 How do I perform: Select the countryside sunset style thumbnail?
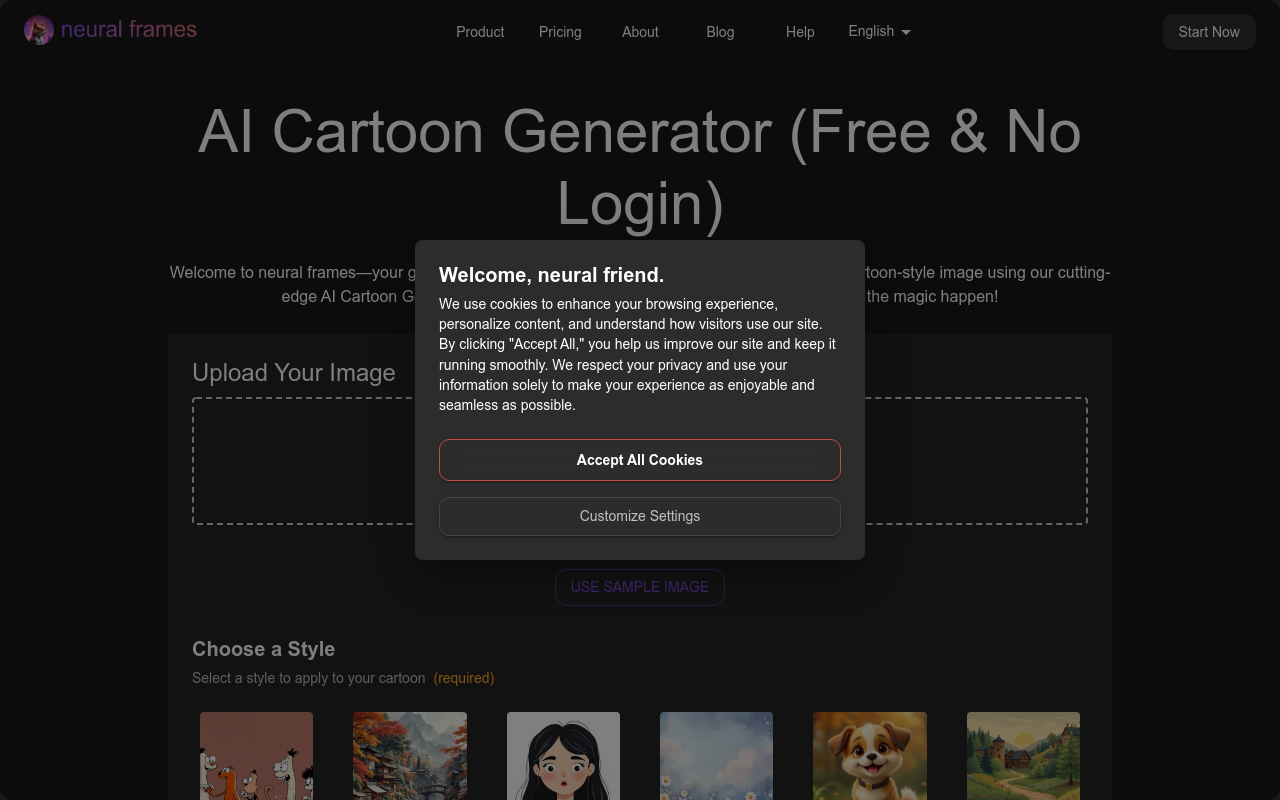[x=1023, y=756]
